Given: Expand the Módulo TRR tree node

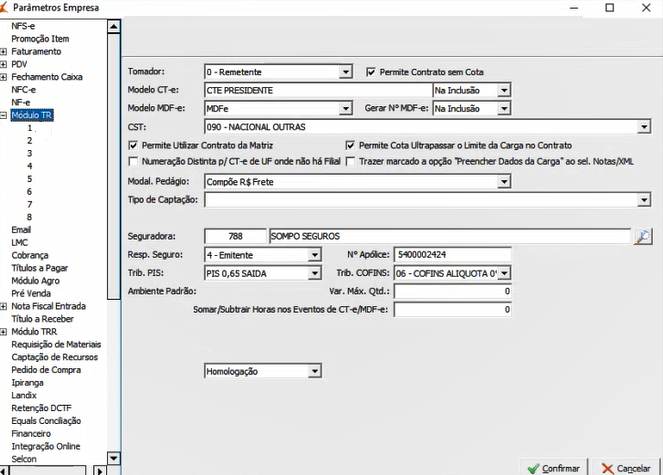Looking at the screenshot, I should coord(3,332).
